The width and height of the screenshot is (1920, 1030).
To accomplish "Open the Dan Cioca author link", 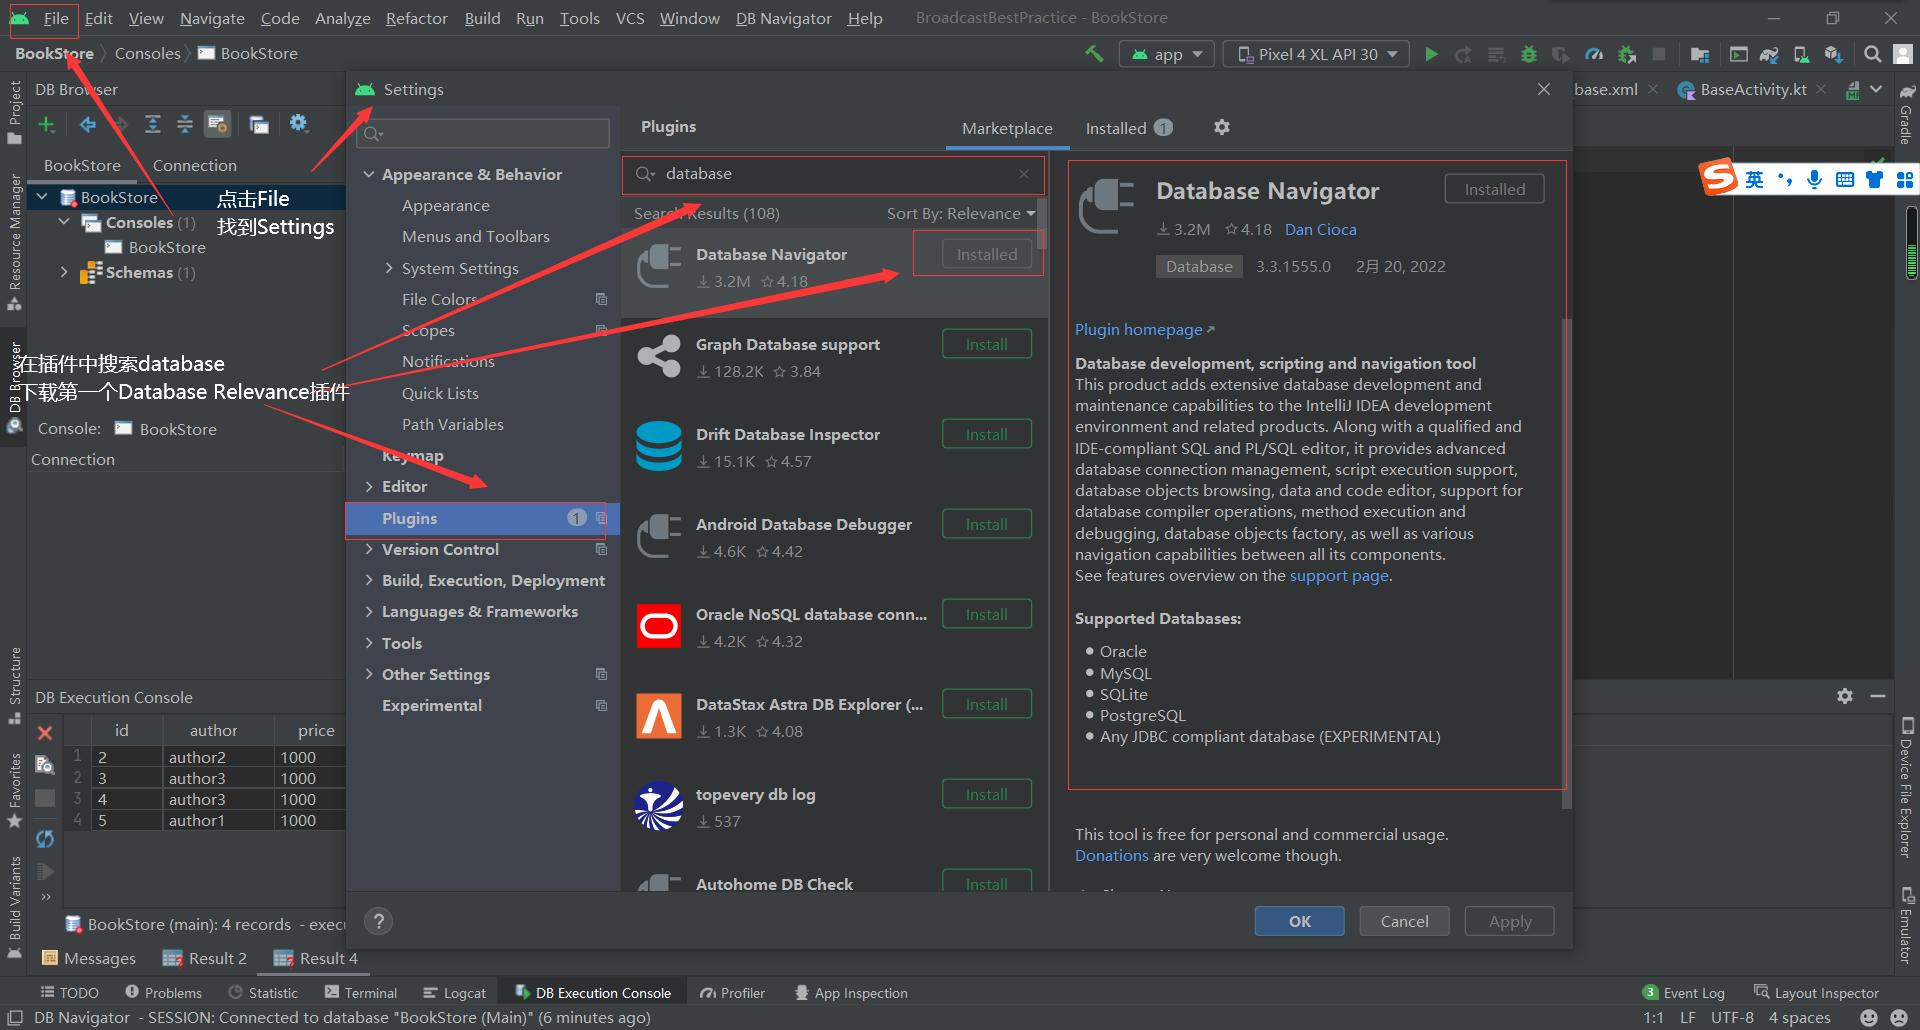I will click(1320, 229).
